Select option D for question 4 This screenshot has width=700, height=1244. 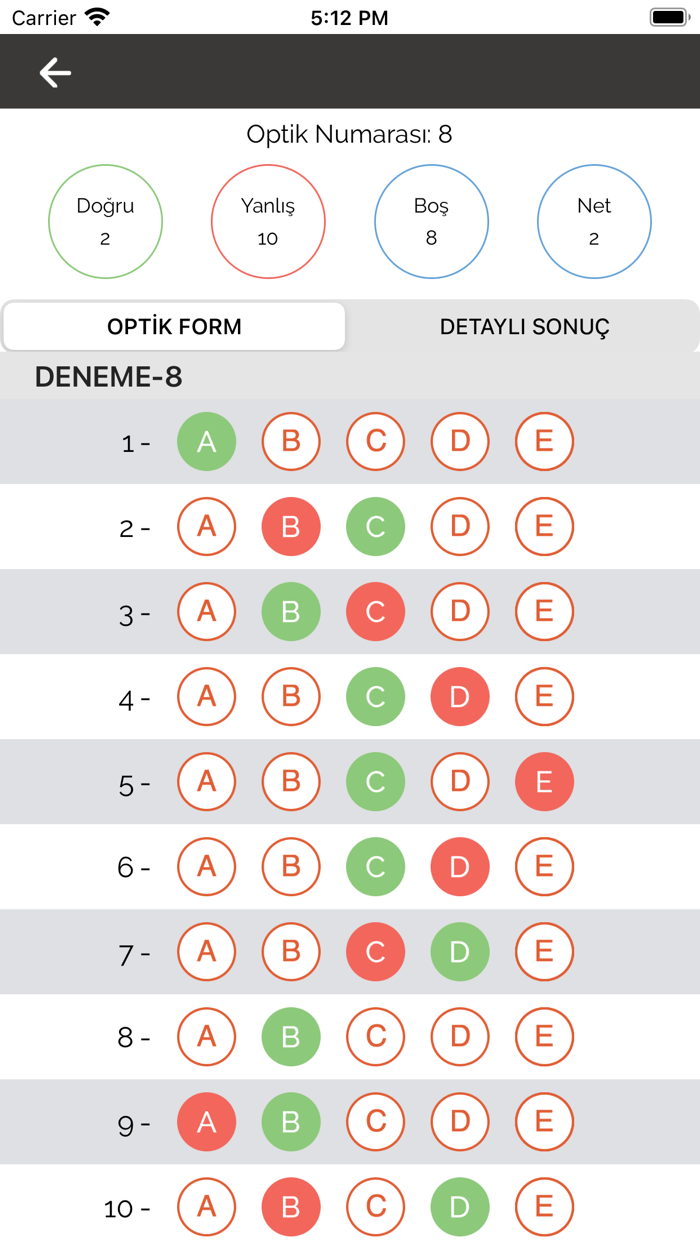click(459, 697)
